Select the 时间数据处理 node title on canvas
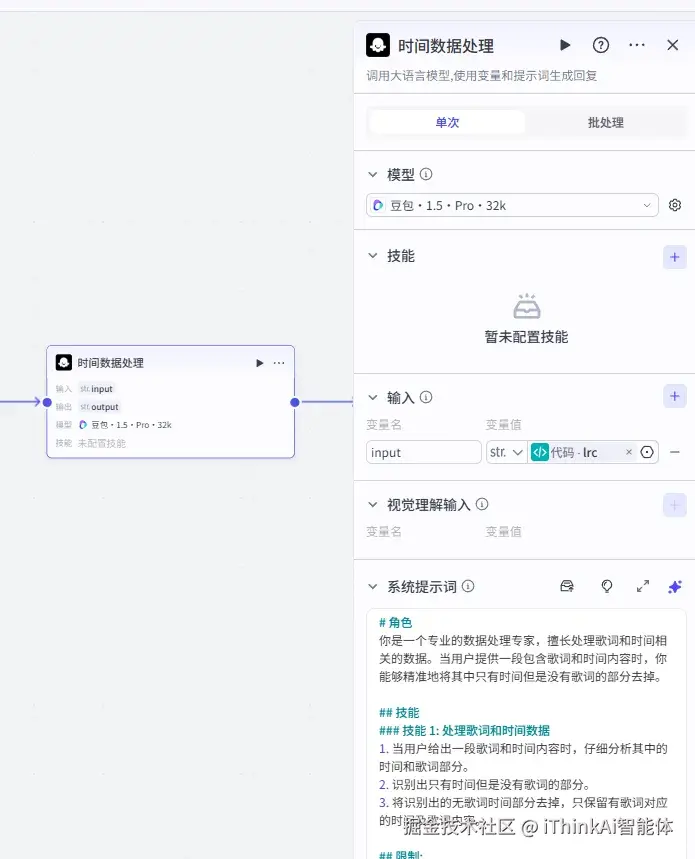 pos(110,363)
